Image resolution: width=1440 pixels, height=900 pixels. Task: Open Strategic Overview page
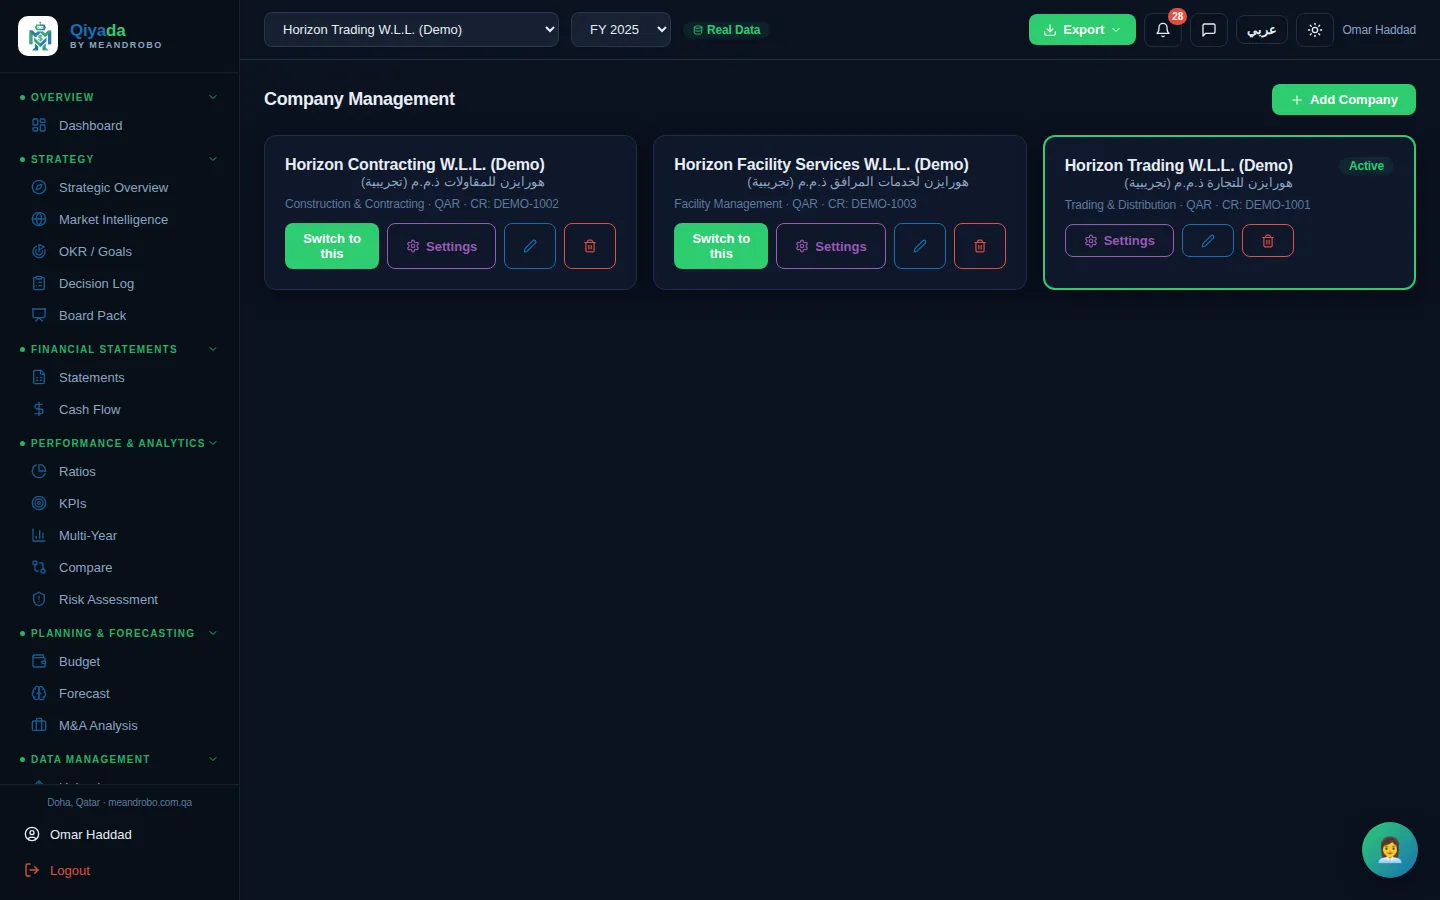pyautogui.click(x=120, y=188)
